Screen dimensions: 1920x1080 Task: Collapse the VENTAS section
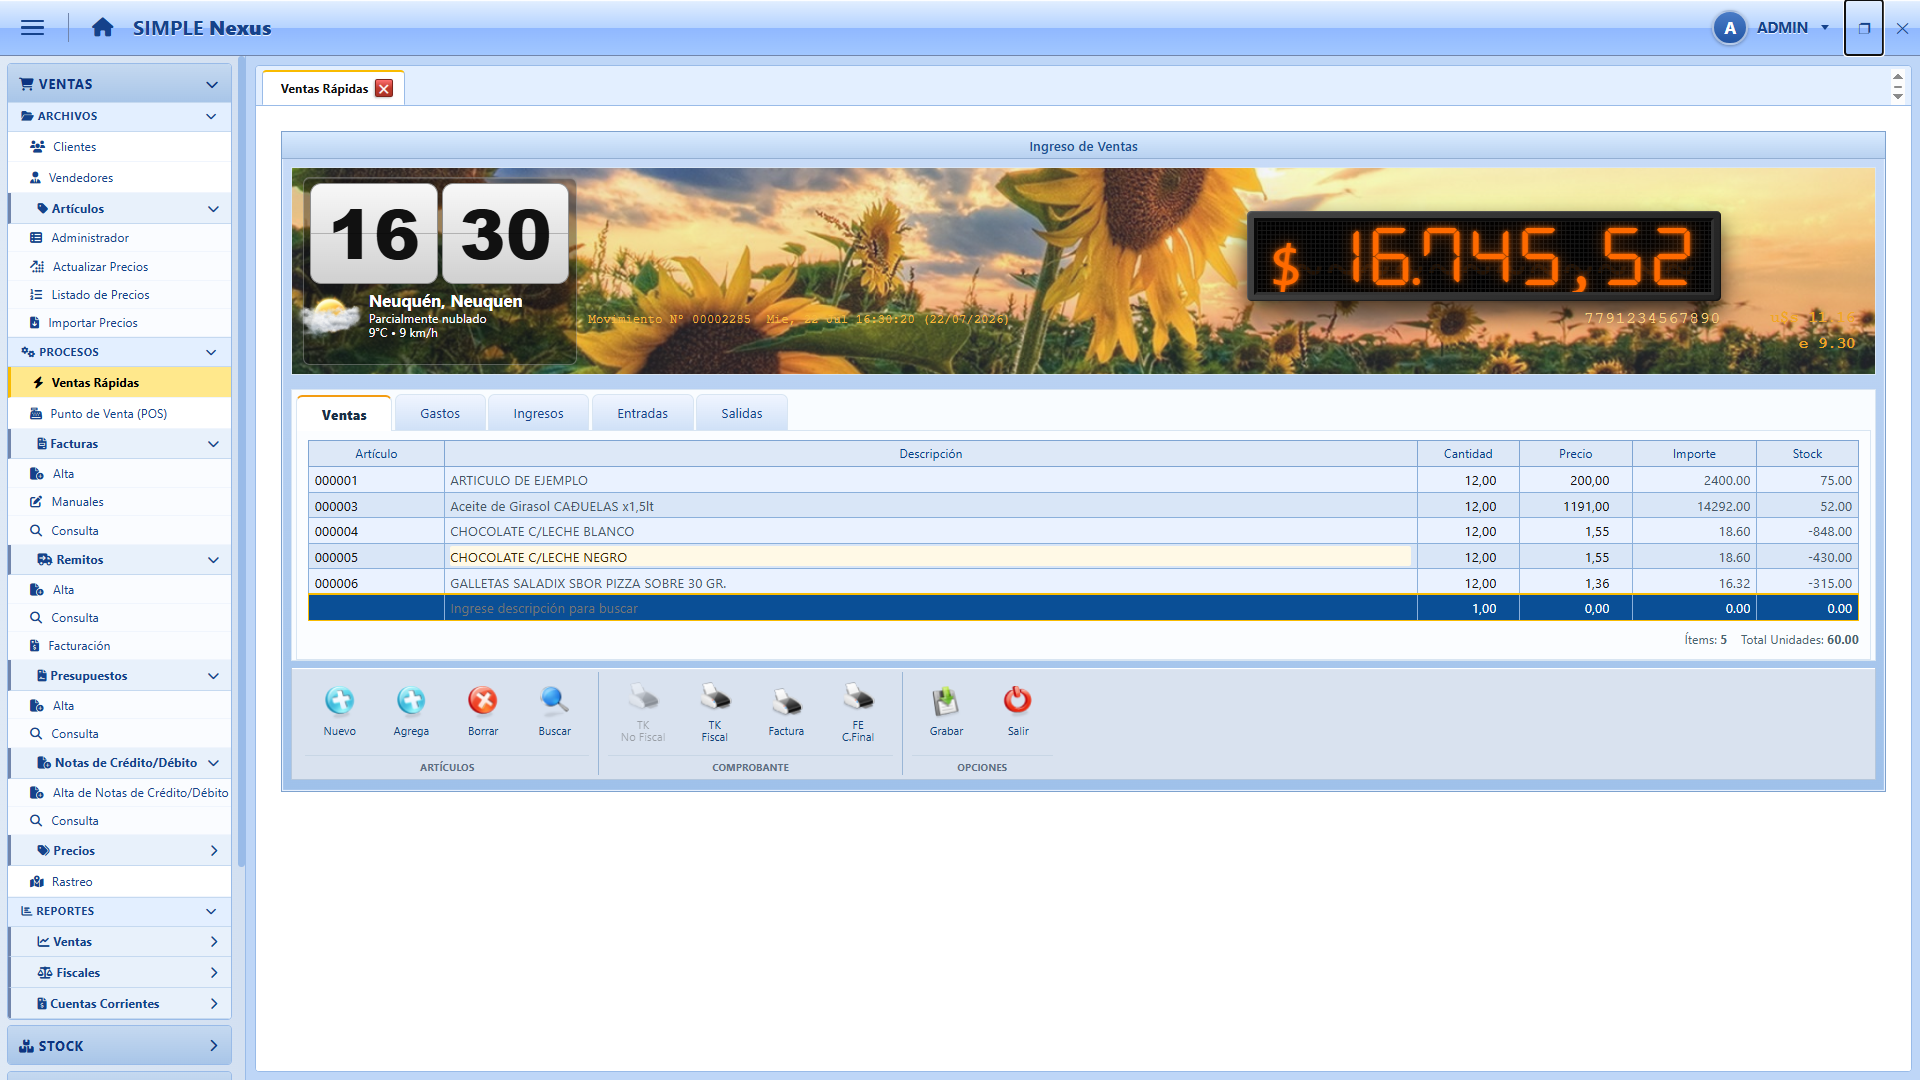point(212,85)
